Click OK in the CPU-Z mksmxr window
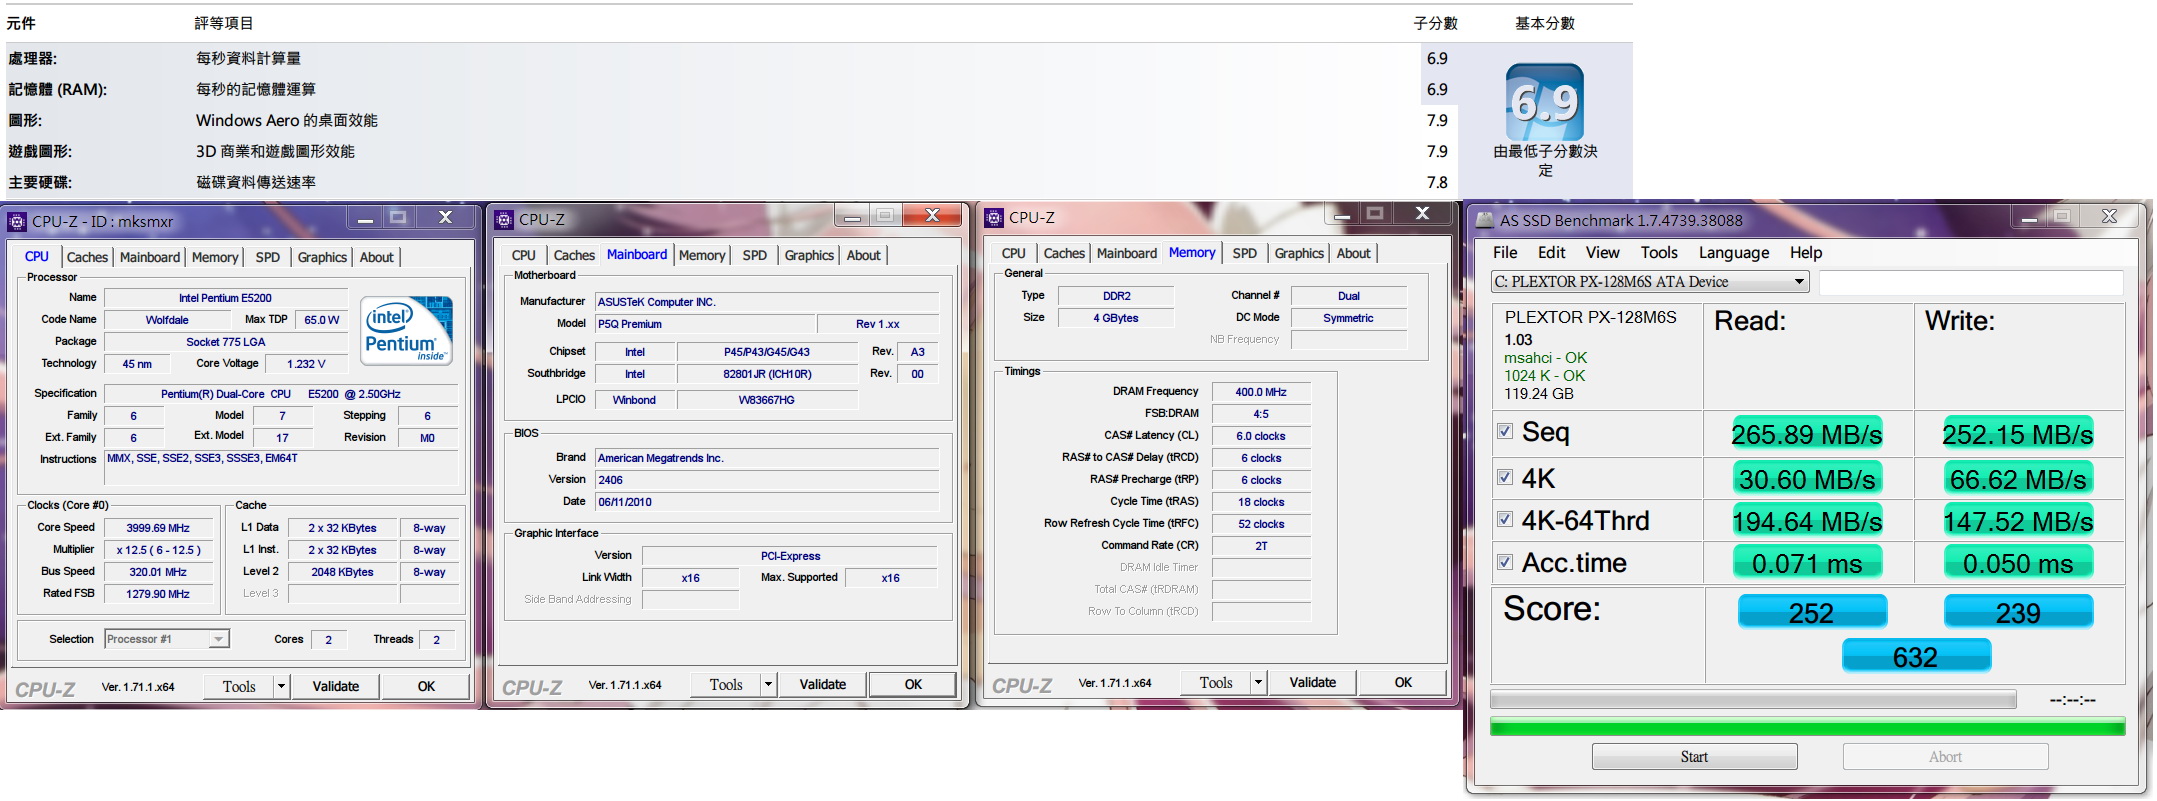2157x801 pixels. pos(426,686)
